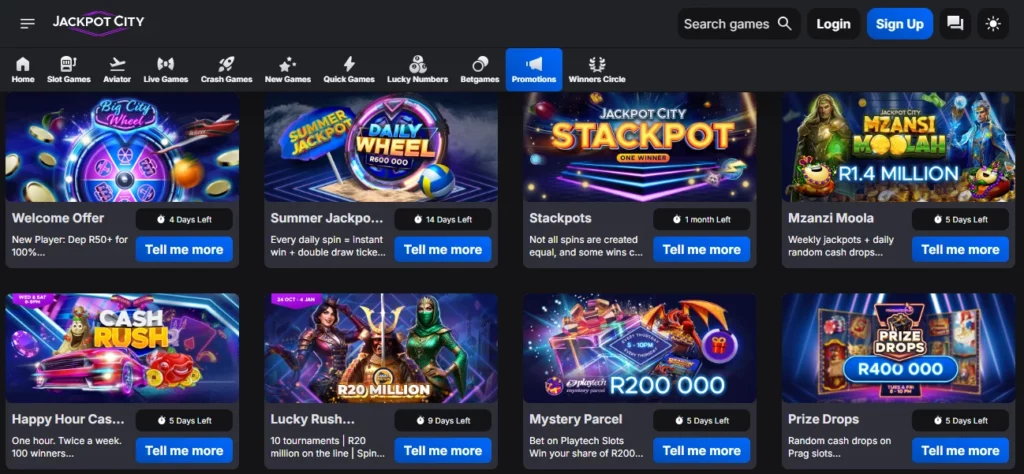Open the live chat icon

(x=955, y=24)
